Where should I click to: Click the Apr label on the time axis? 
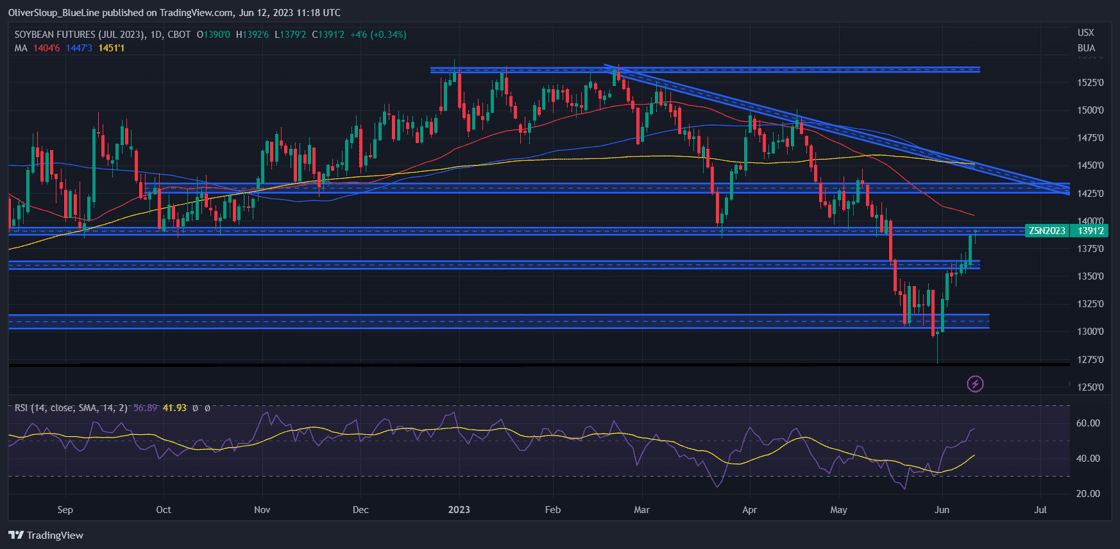pos(749,510)
